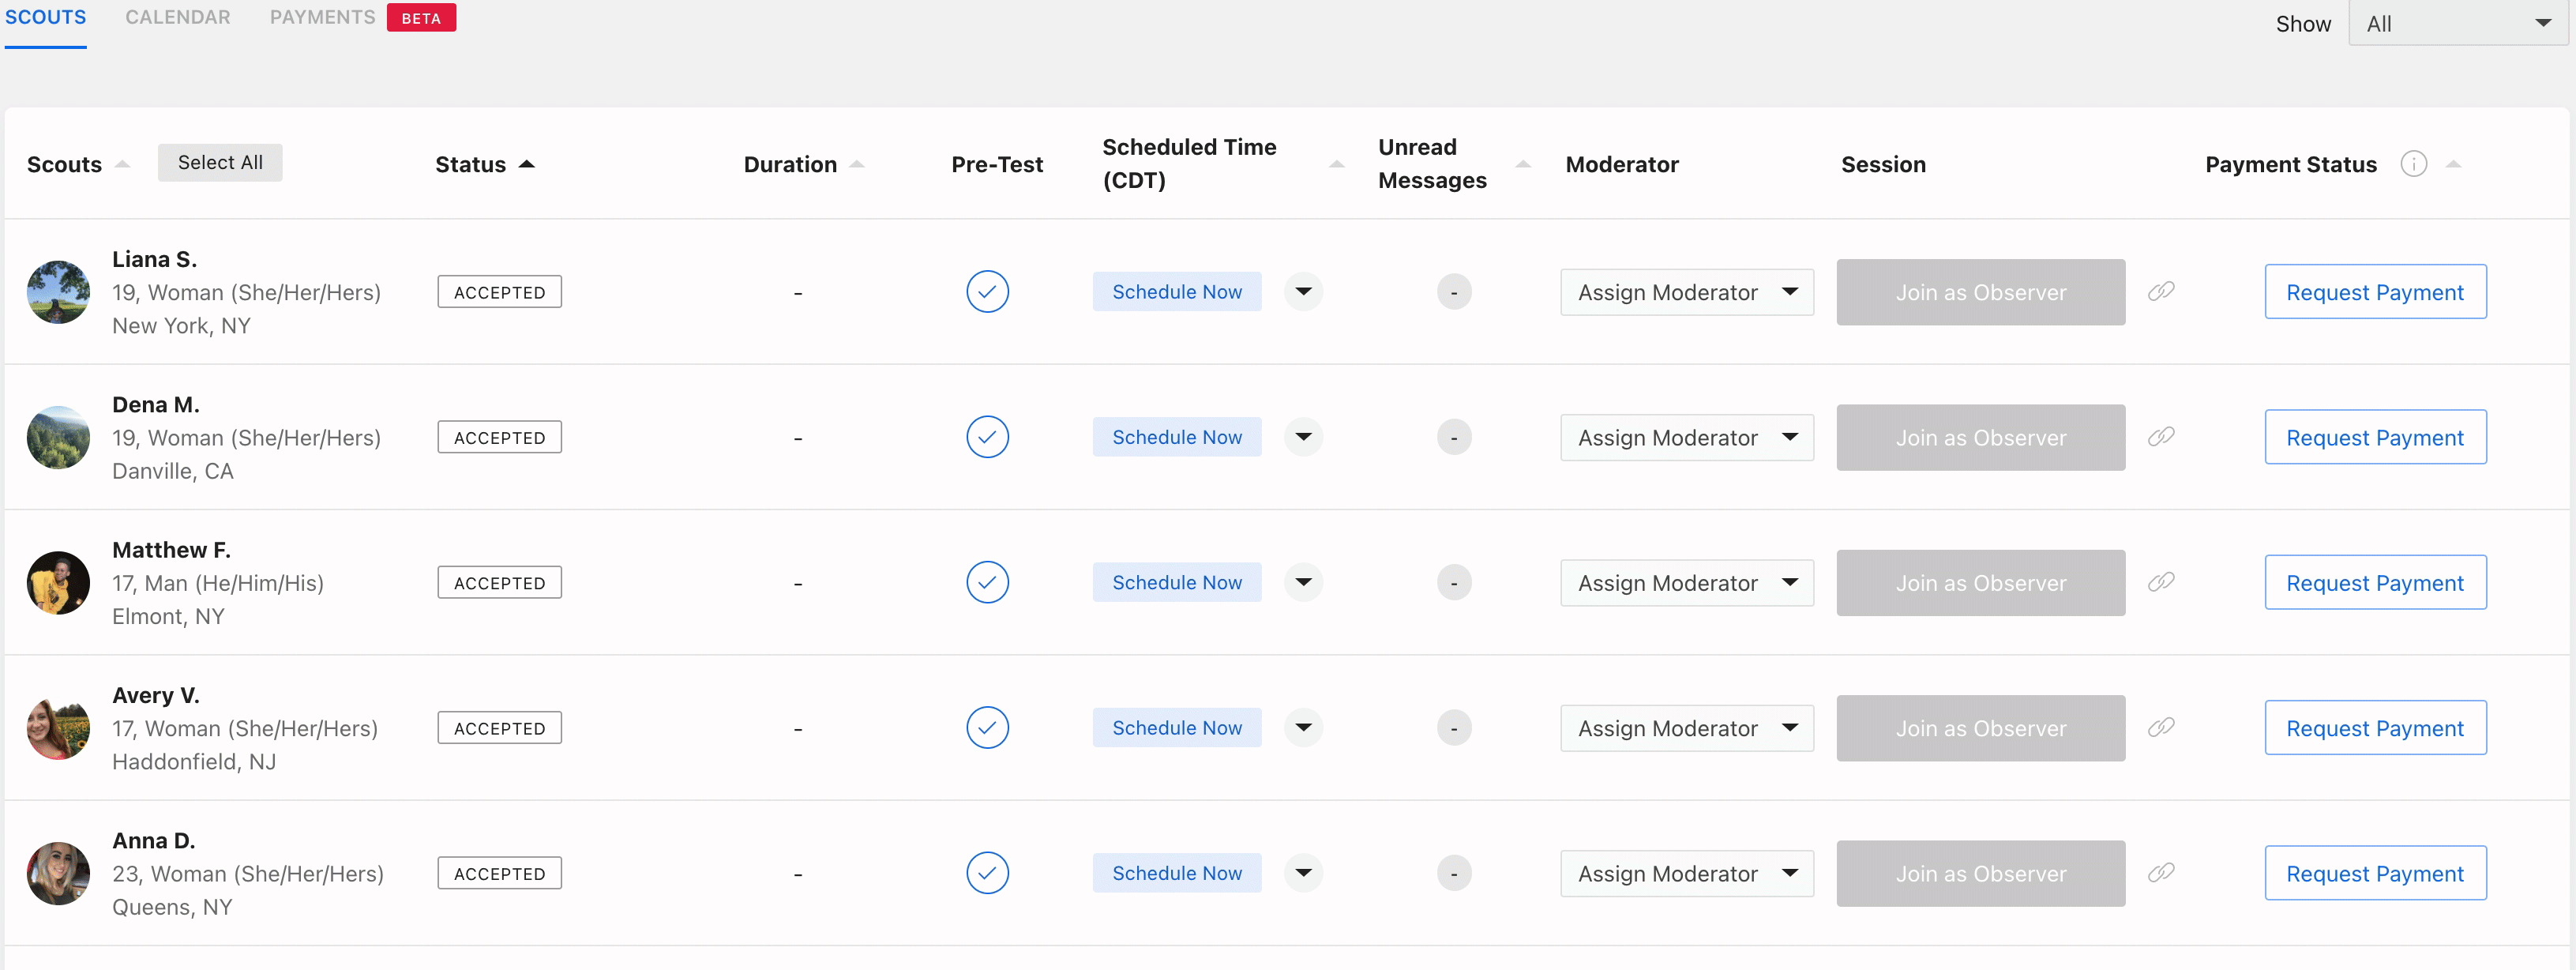Open Liana S.'s profile photo
Image resolution: width=2576 pixels, height=970 pixels.
[x=58, y=292]
